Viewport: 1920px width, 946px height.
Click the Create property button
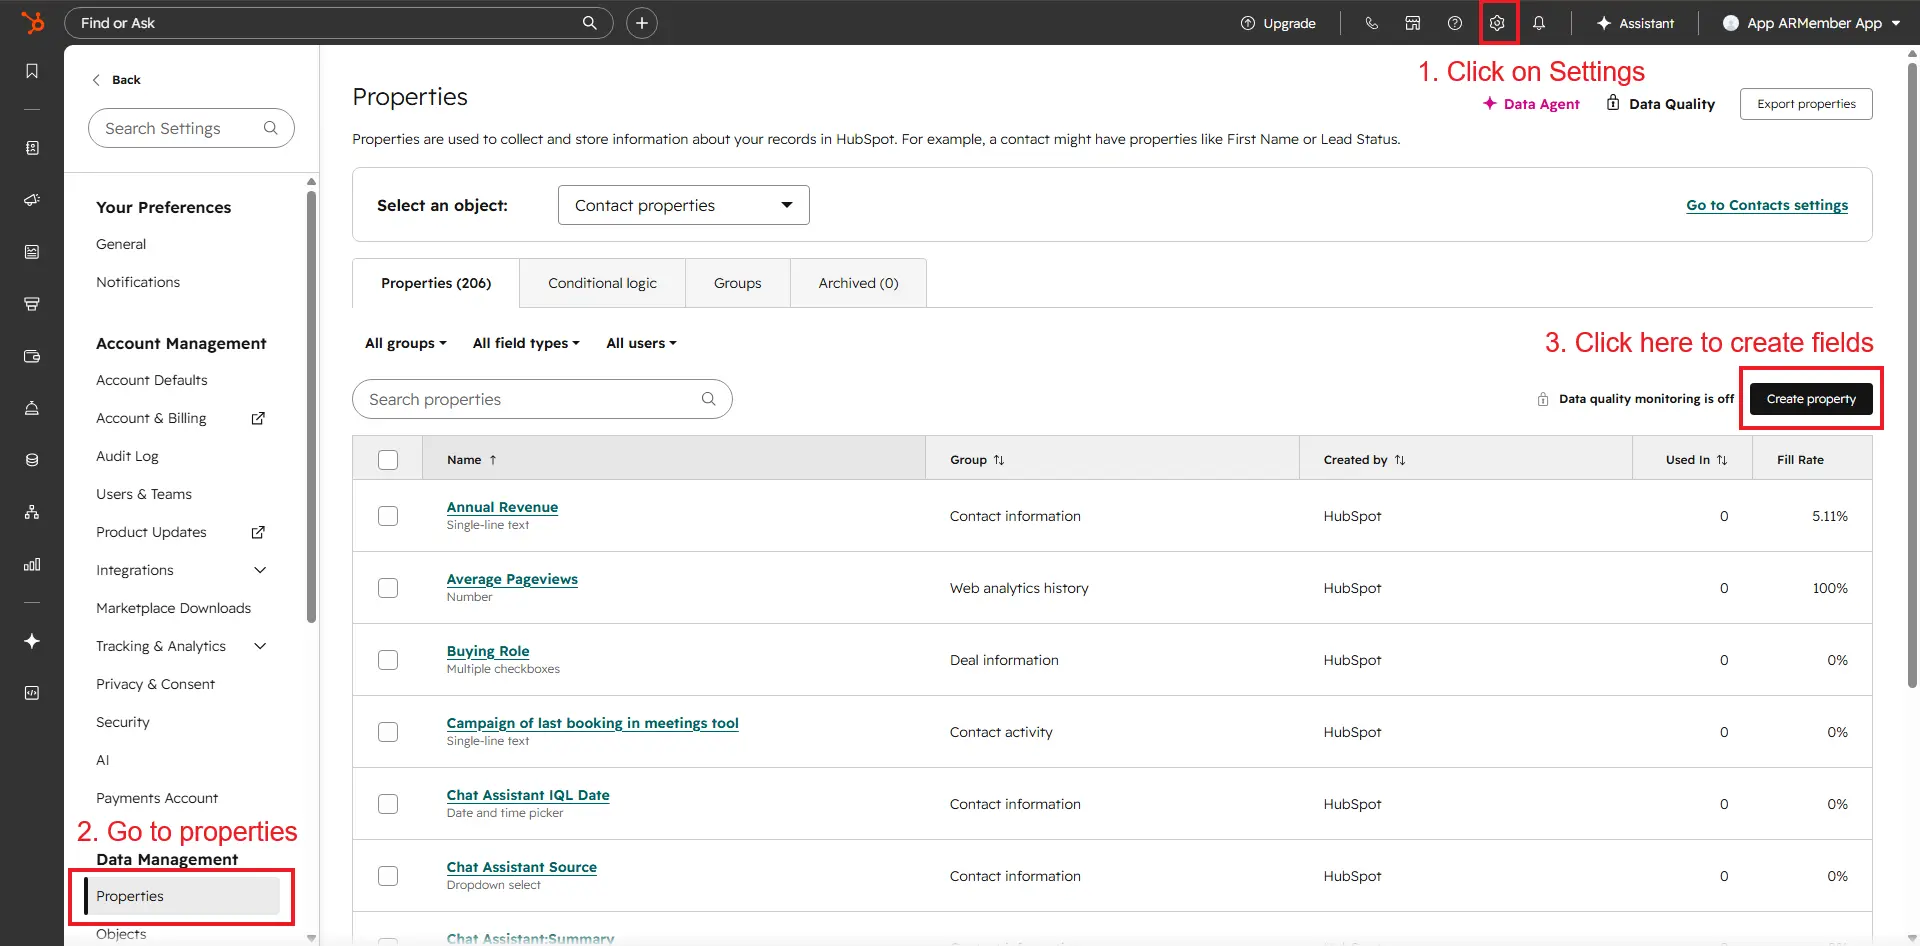(x=1811, y=399)
